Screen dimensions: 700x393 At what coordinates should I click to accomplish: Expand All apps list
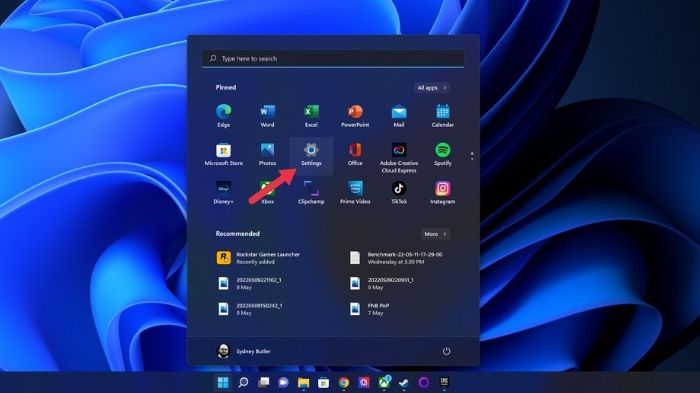(x=432, y=88)
